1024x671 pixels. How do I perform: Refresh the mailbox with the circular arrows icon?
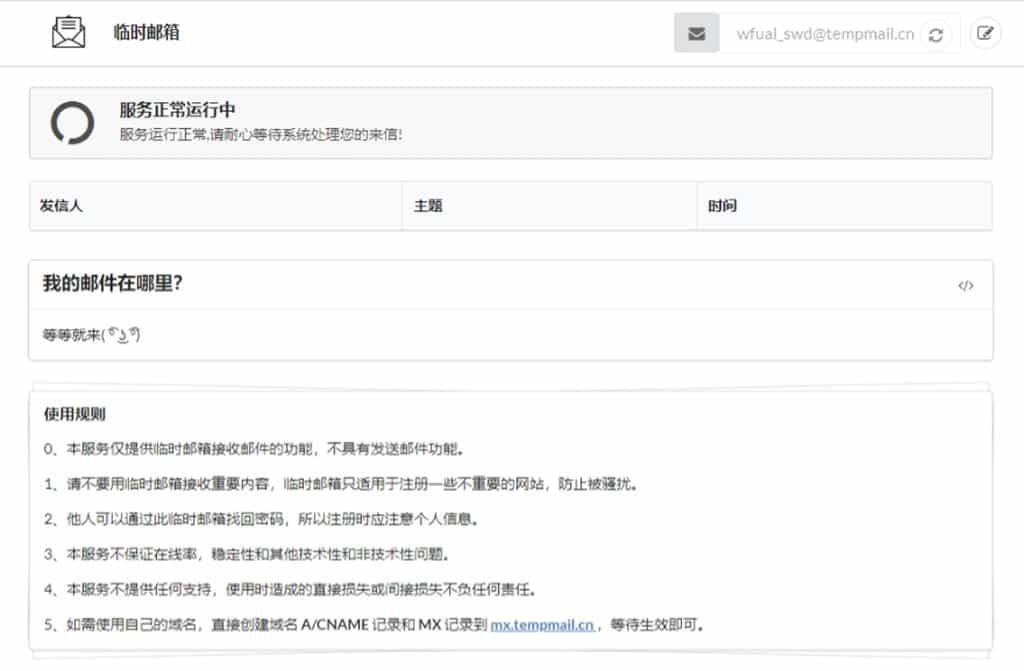coord(936,34)
